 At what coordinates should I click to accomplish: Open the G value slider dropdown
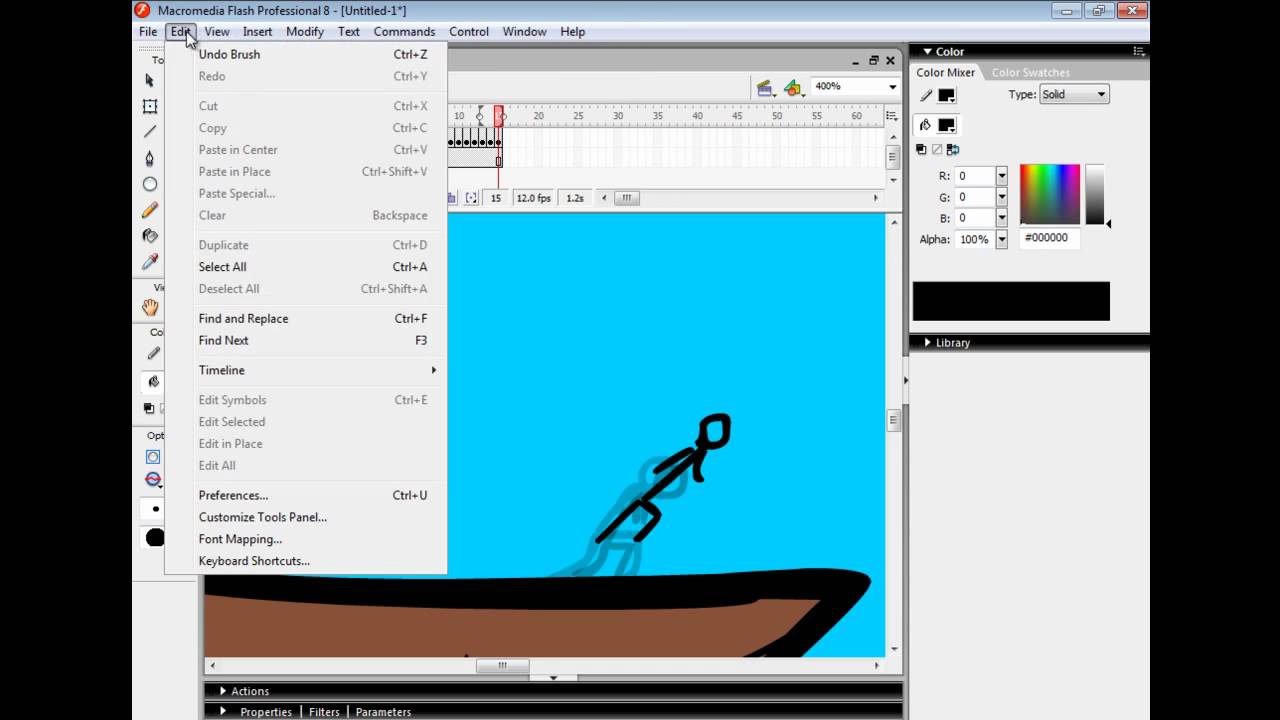(1001, 197)
